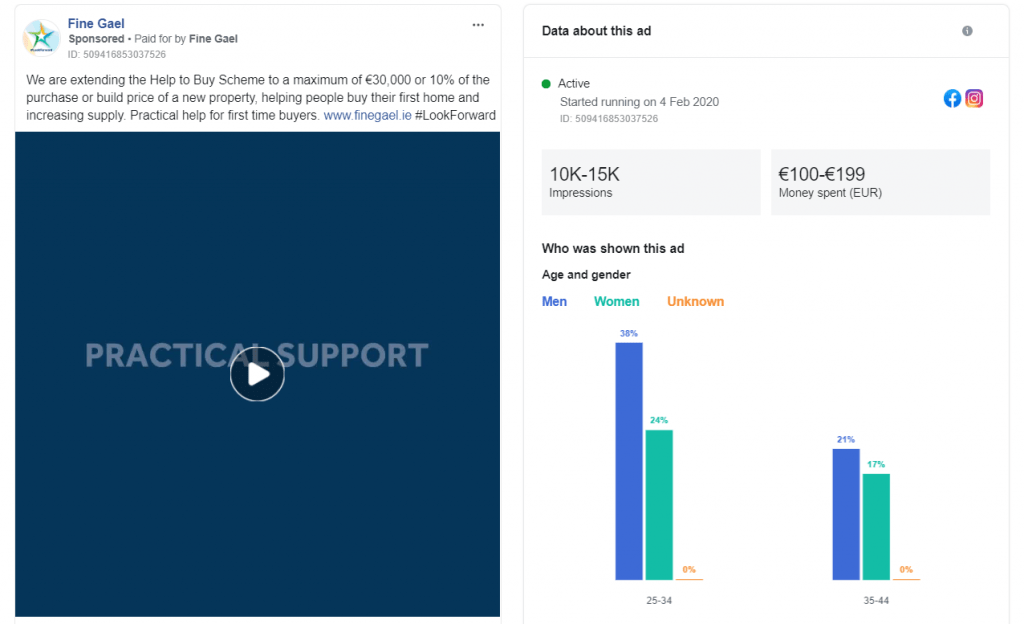Open the three-dots ad options menu
1024x624 pixels.
tap(479, 23)
